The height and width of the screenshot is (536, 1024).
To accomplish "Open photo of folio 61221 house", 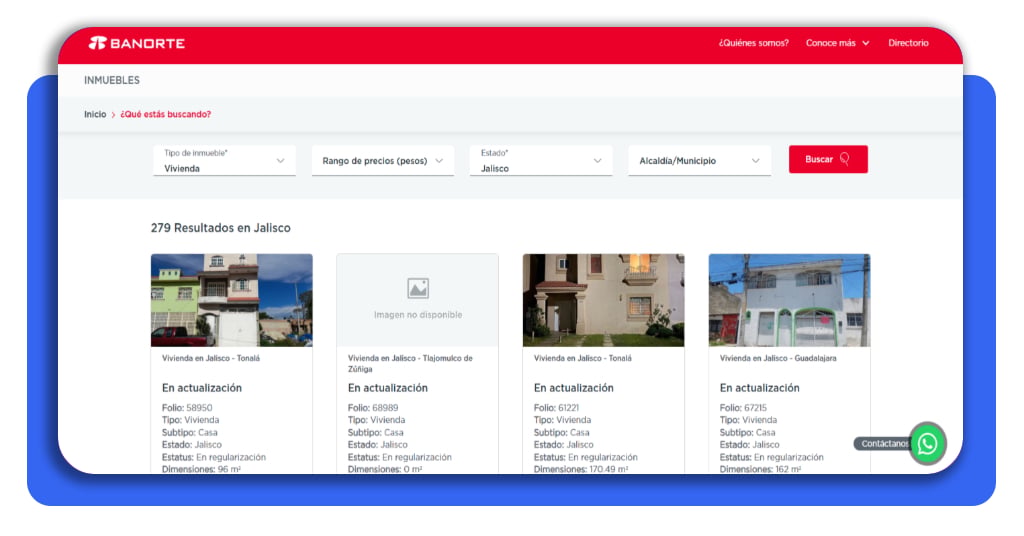I will coord(603,300).
